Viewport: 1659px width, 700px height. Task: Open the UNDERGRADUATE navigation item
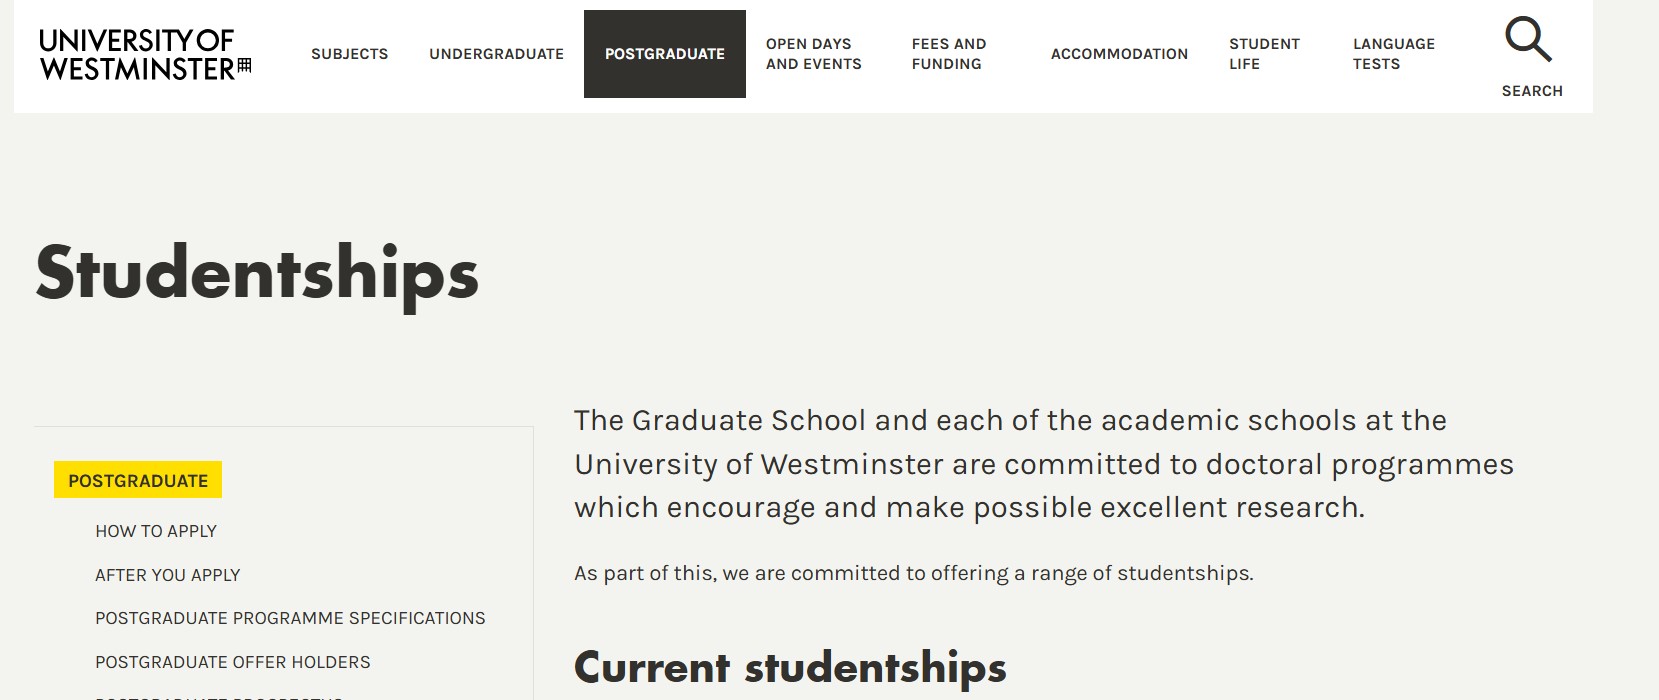tap(496, 54)
